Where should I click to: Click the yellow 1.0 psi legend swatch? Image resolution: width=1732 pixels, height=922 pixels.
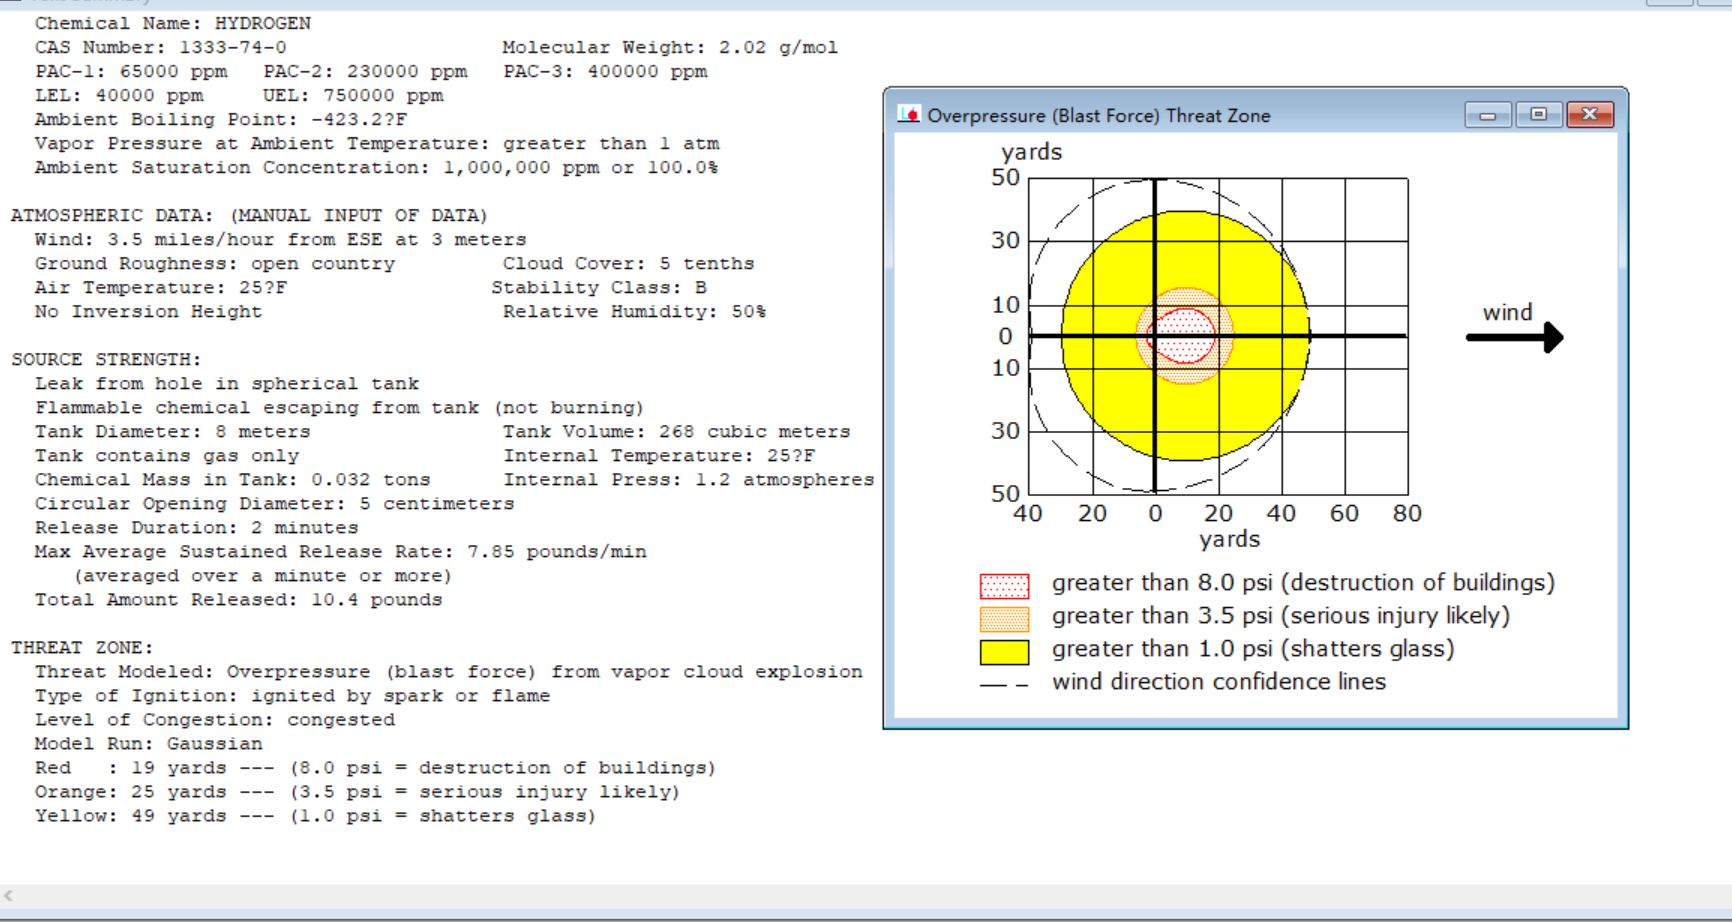point(1004,652)
